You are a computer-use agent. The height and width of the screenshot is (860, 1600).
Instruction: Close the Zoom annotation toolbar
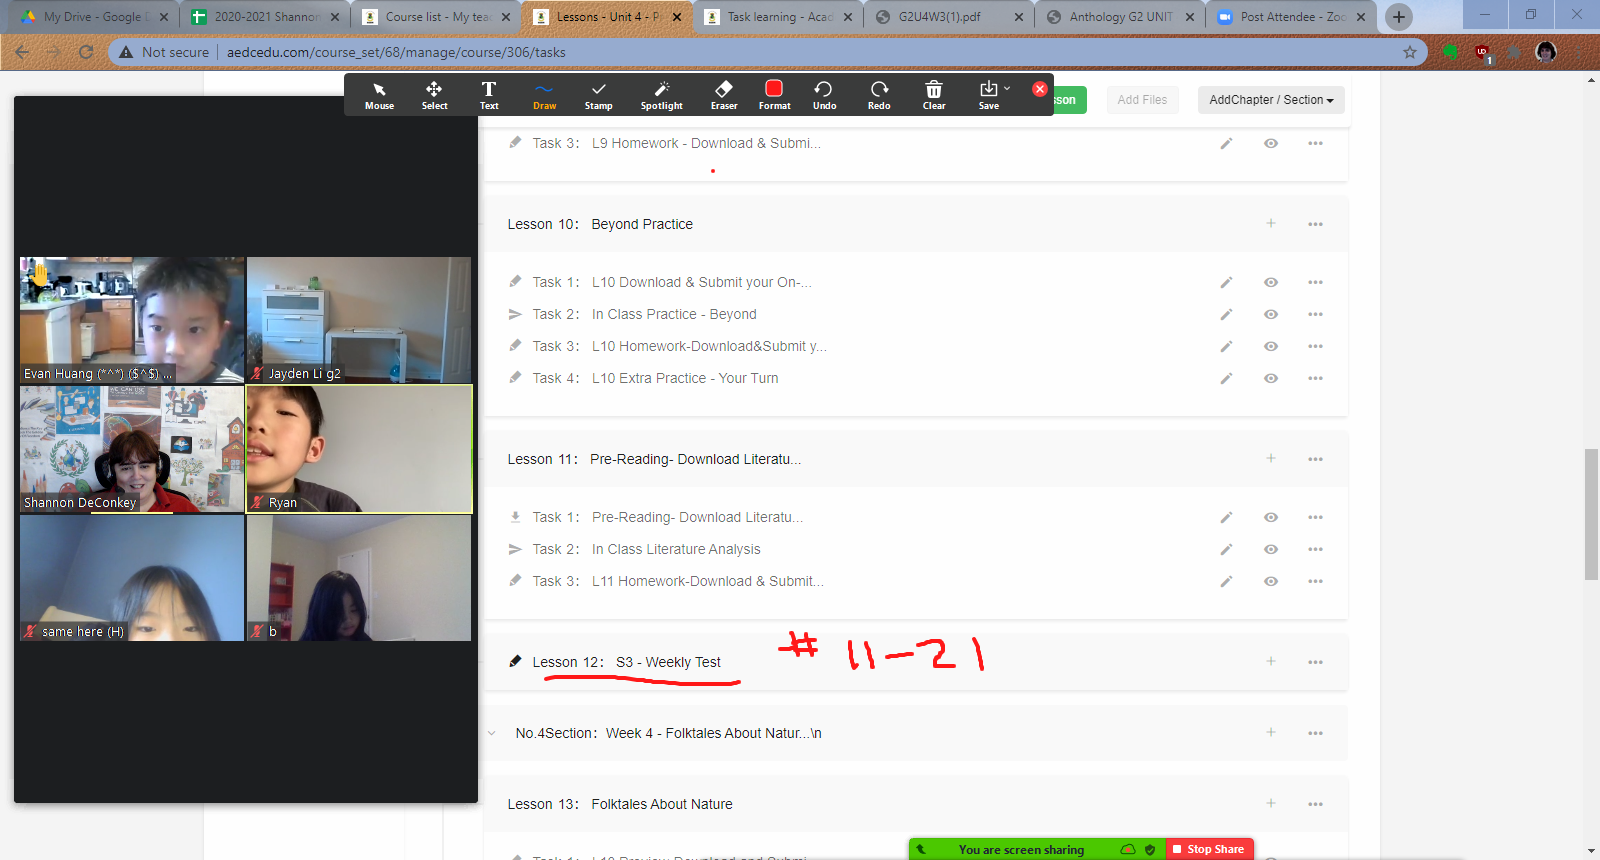tap(1040, 89)
